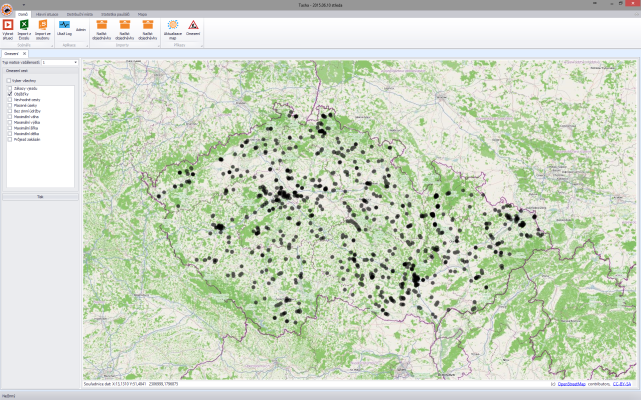Enable the Maximální šířka checkbox
Screen dimensions: 641x400
pyautogui.click(x=10, y=128)
